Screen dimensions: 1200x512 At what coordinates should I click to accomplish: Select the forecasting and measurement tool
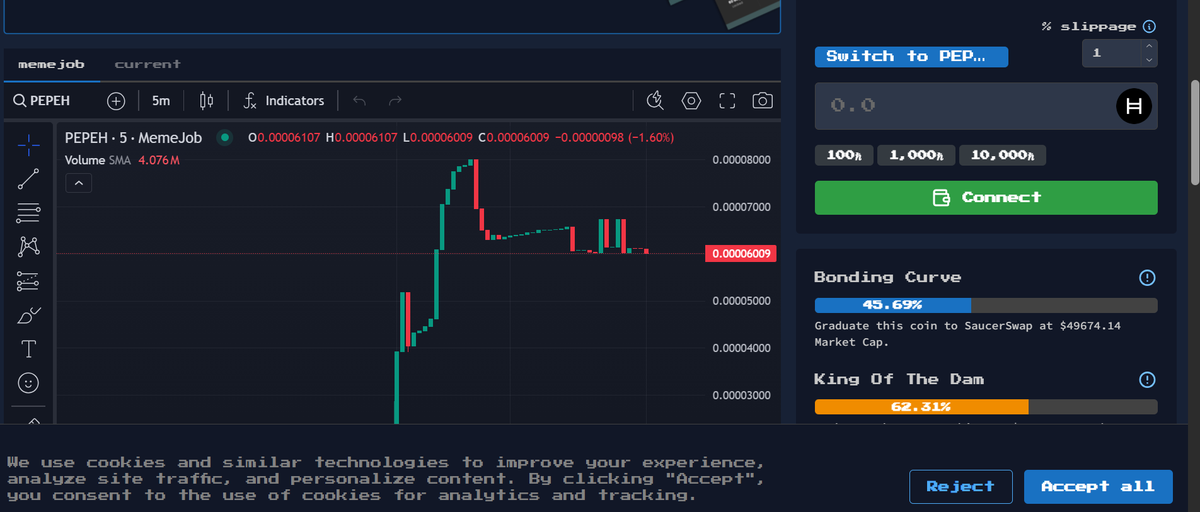pos(29,281)
